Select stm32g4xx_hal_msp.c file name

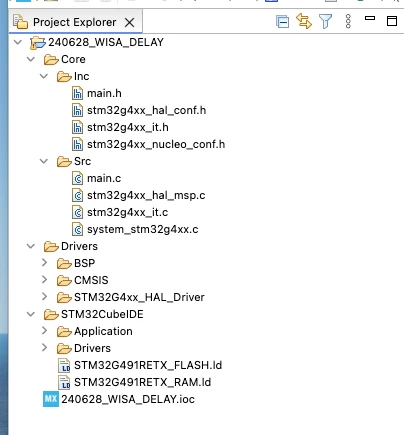(146, 195)
